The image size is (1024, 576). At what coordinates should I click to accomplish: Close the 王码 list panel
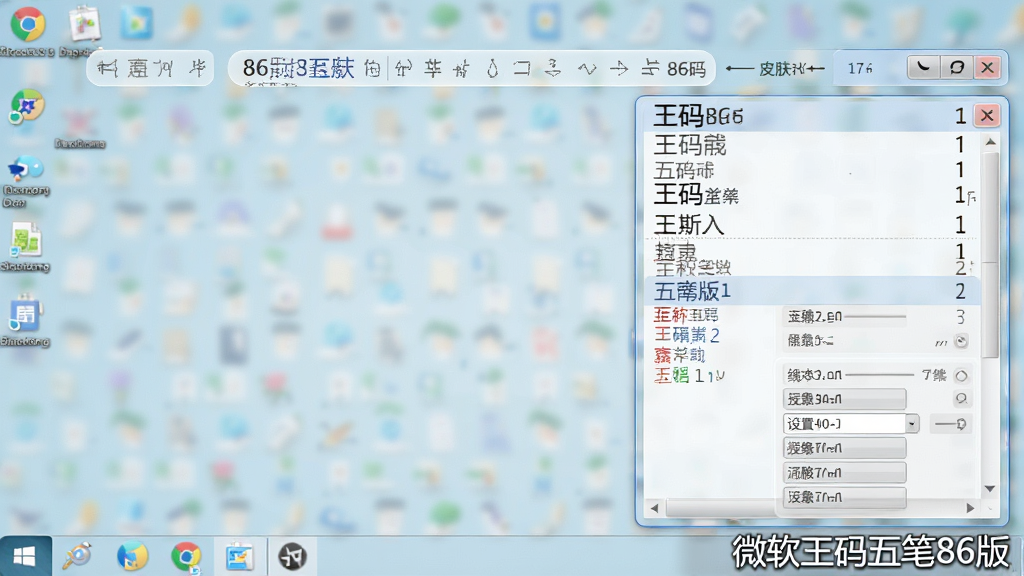click(987, 116)
